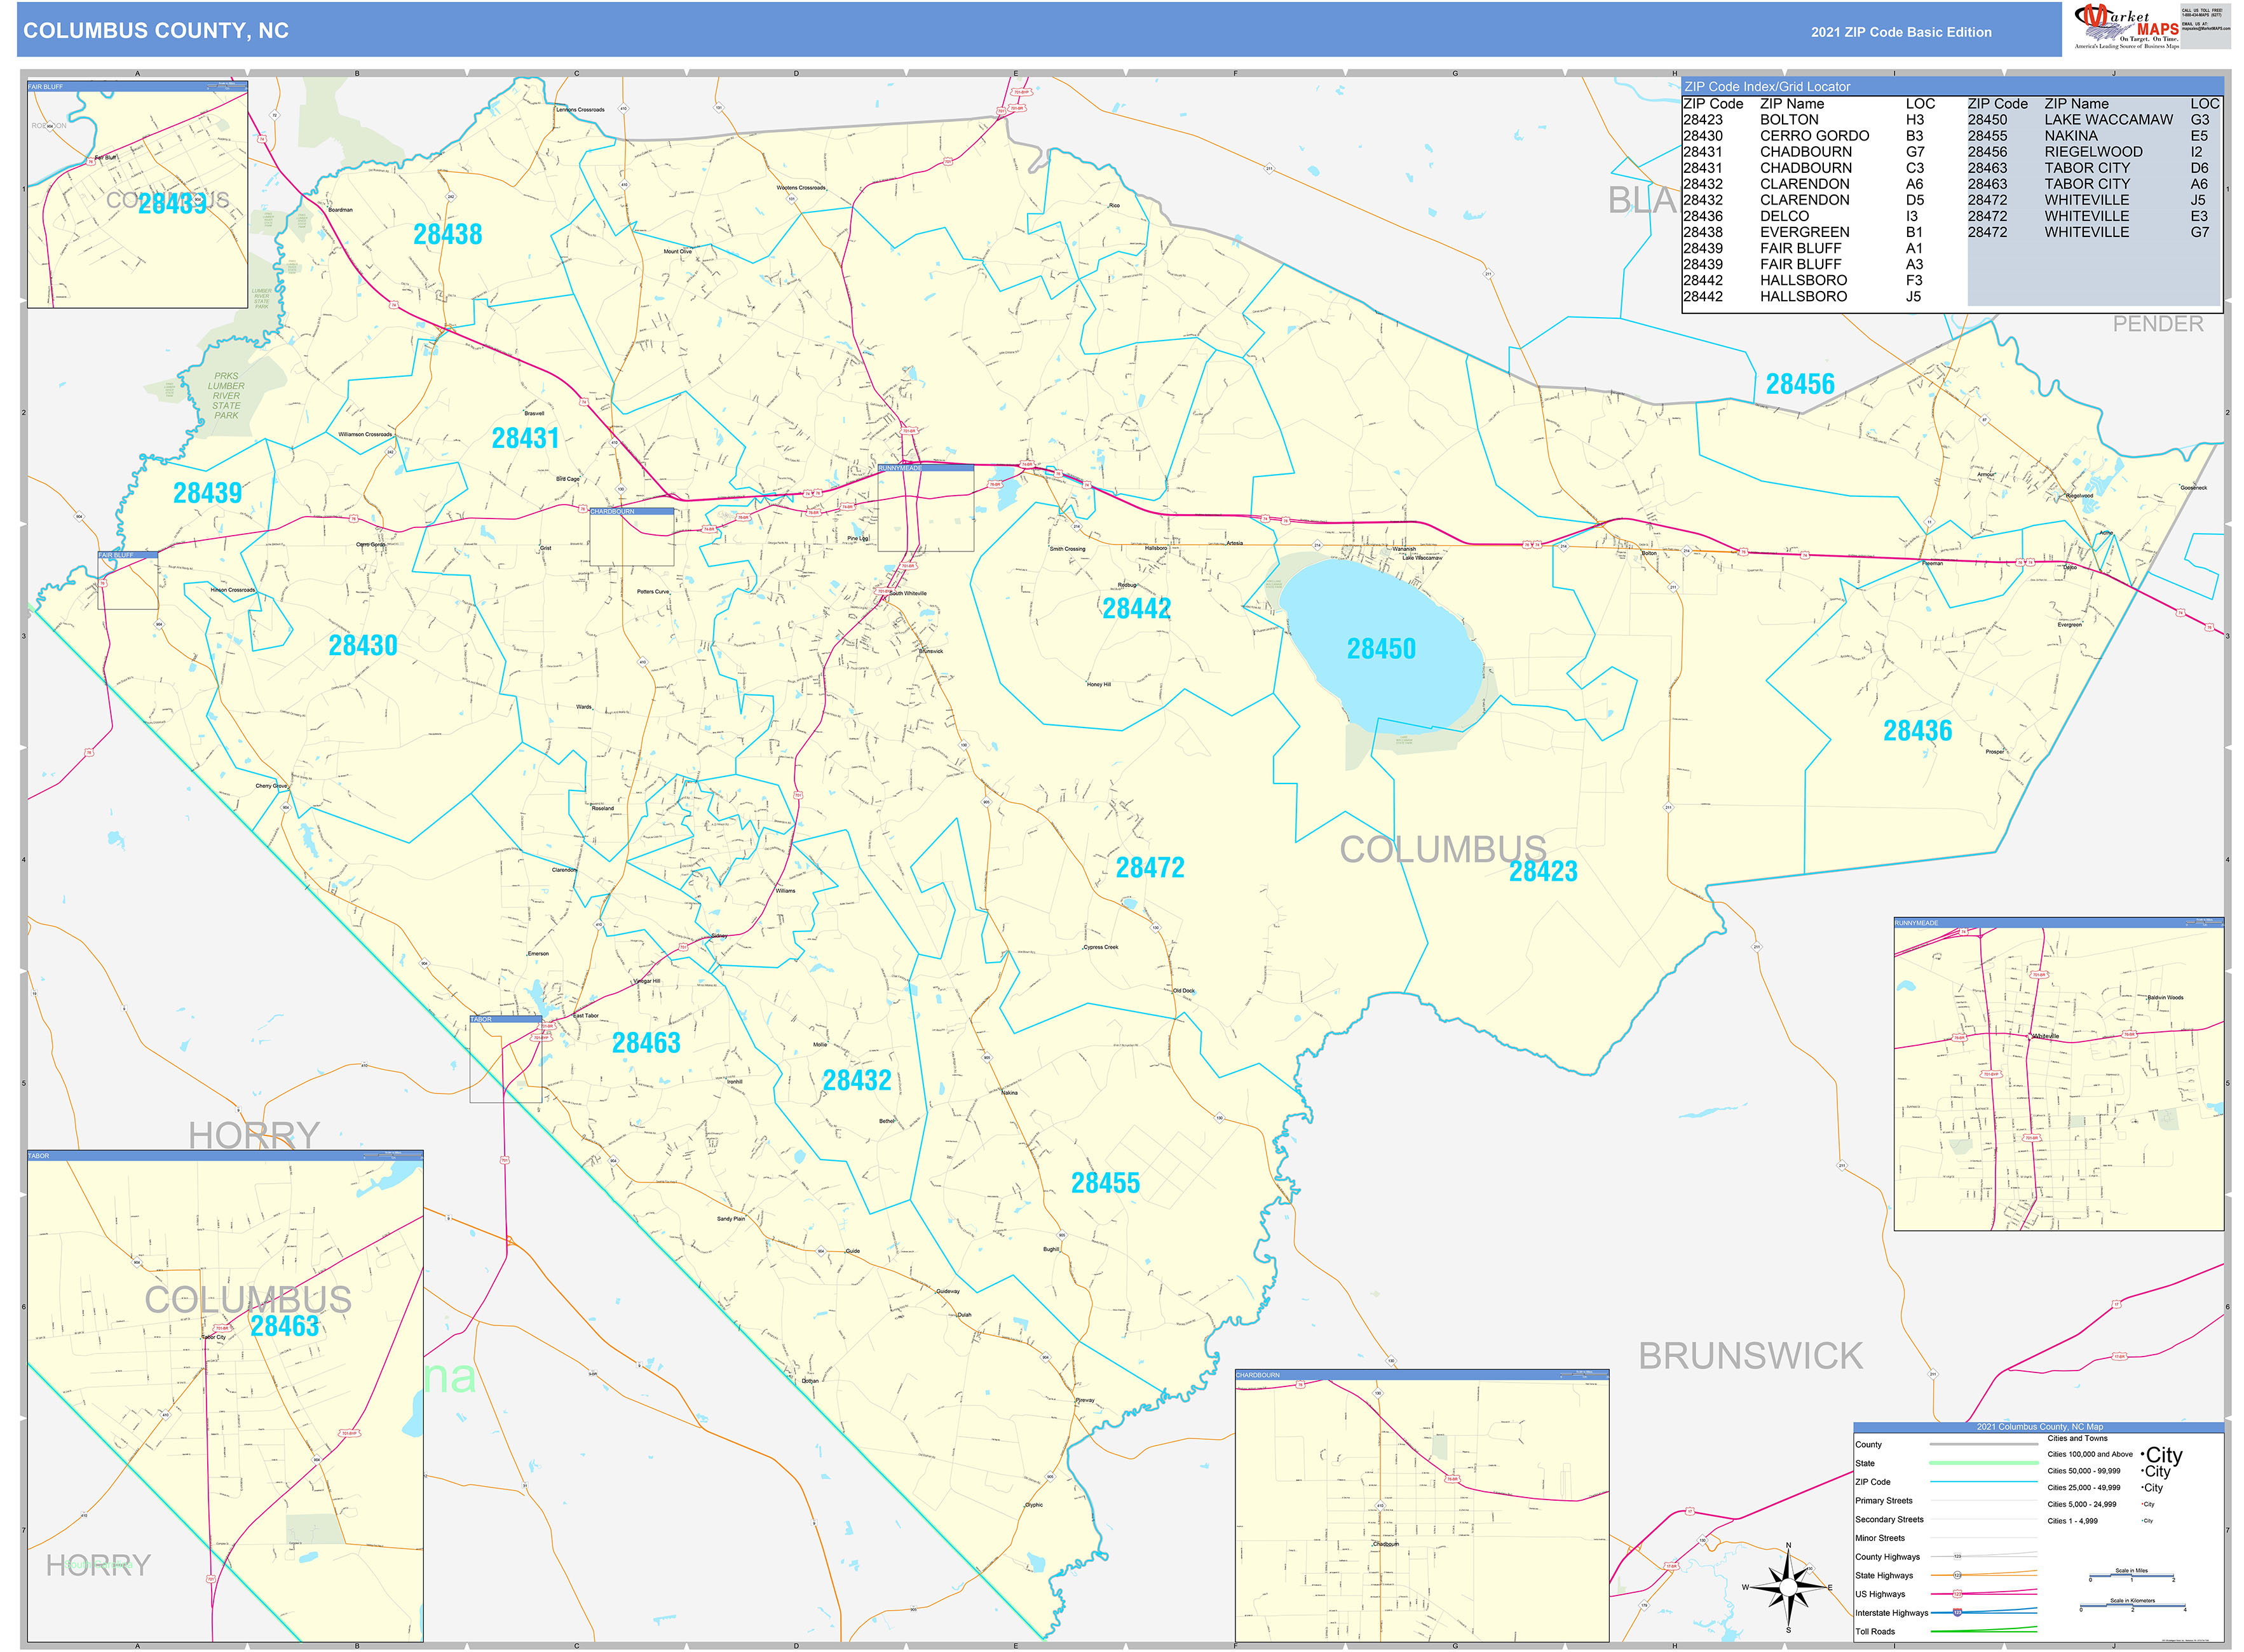Click the PRKS LUMBER RIVER STATE PARK label

tap(226, 396)
